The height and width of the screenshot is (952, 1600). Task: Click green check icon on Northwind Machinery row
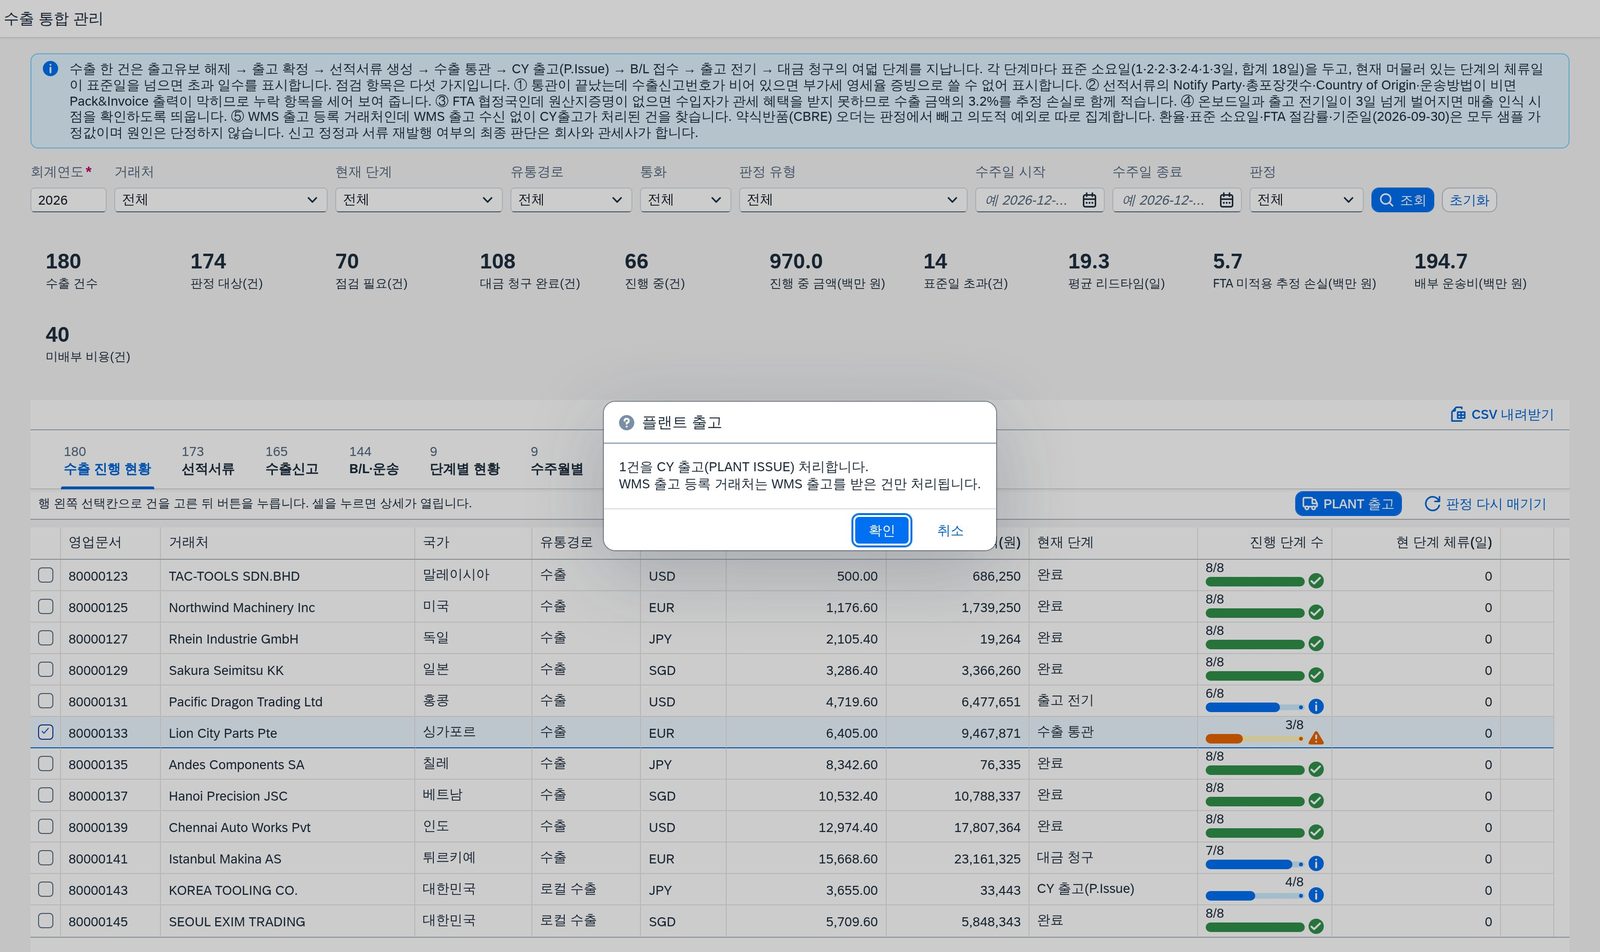[1316, 612]
